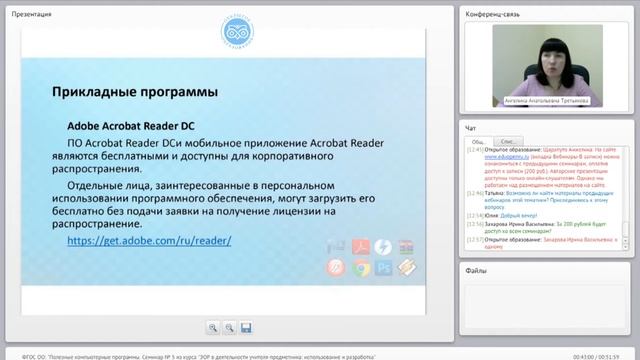Image resolution: width=640 pixels, height=360 pixels.
Task: Click the Google Chrome icon on the slide
Action: click(x=361, y=268)
